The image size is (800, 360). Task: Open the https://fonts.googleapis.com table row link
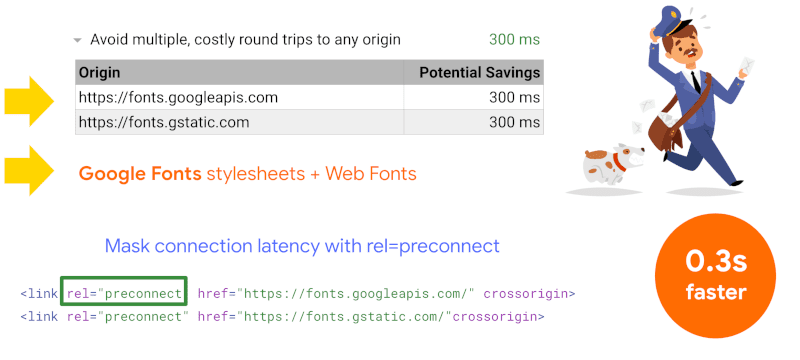(x=178, y=97)
